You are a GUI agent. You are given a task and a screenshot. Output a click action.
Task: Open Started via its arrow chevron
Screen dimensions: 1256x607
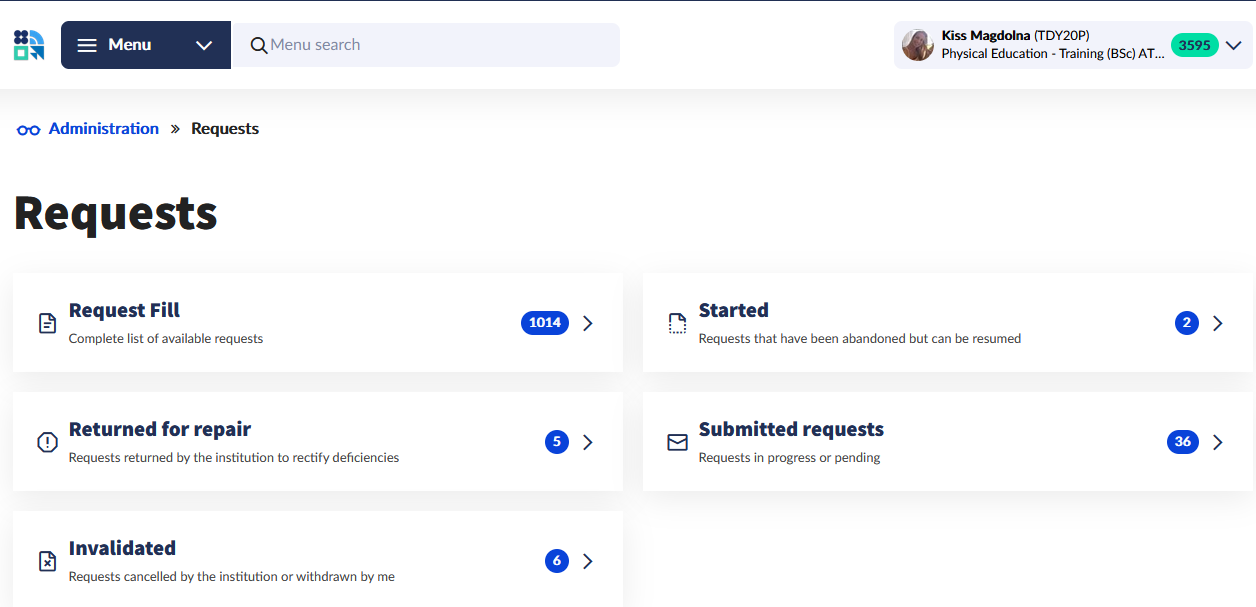(x=1217, y=323)
